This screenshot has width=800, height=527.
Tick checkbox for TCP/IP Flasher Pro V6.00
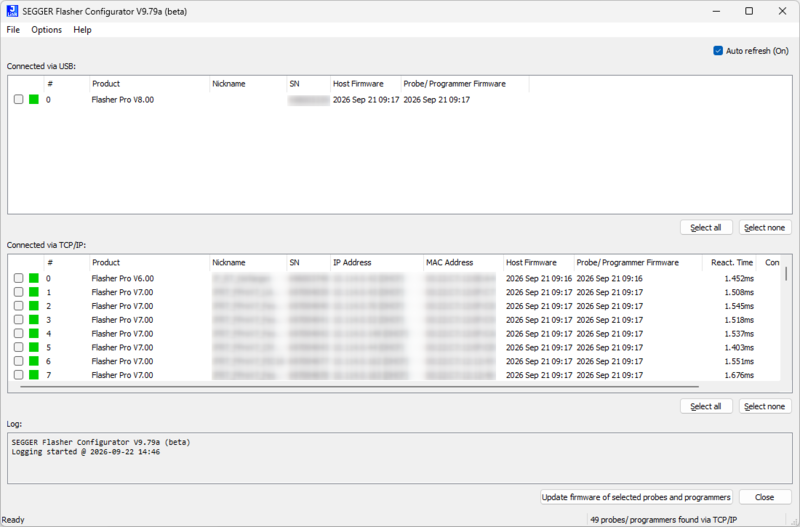tap(18, 278)
